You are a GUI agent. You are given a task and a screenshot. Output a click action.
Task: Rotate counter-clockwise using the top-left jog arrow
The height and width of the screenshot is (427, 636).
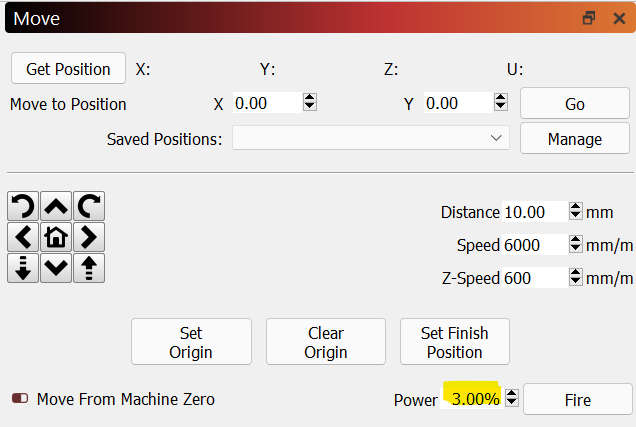23,206
